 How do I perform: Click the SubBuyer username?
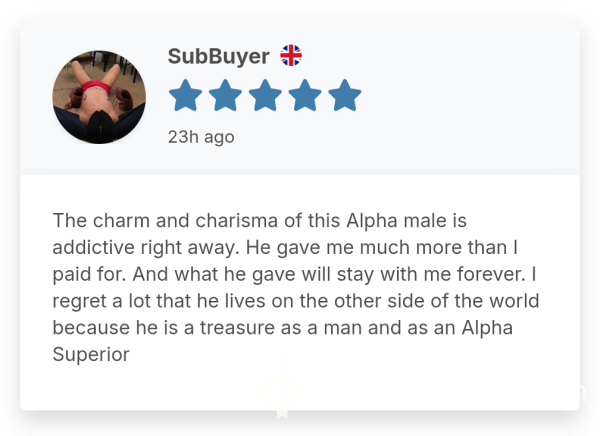(218, 56)
